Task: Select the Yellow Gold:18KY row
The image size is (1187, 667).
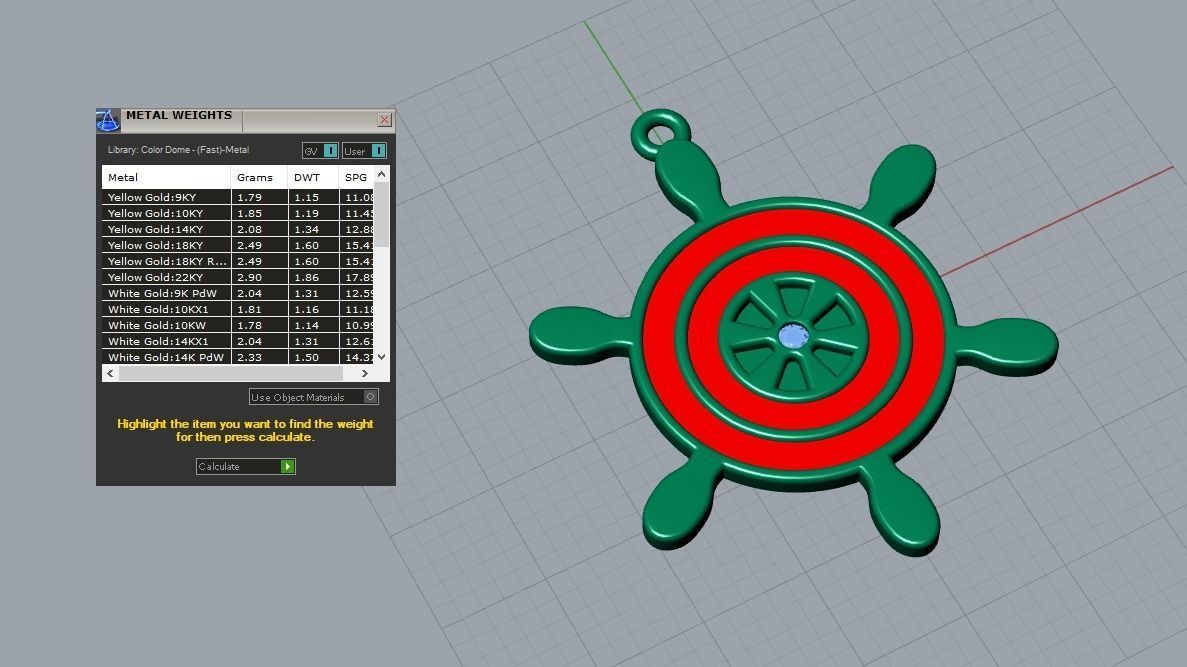Action: 238,245
